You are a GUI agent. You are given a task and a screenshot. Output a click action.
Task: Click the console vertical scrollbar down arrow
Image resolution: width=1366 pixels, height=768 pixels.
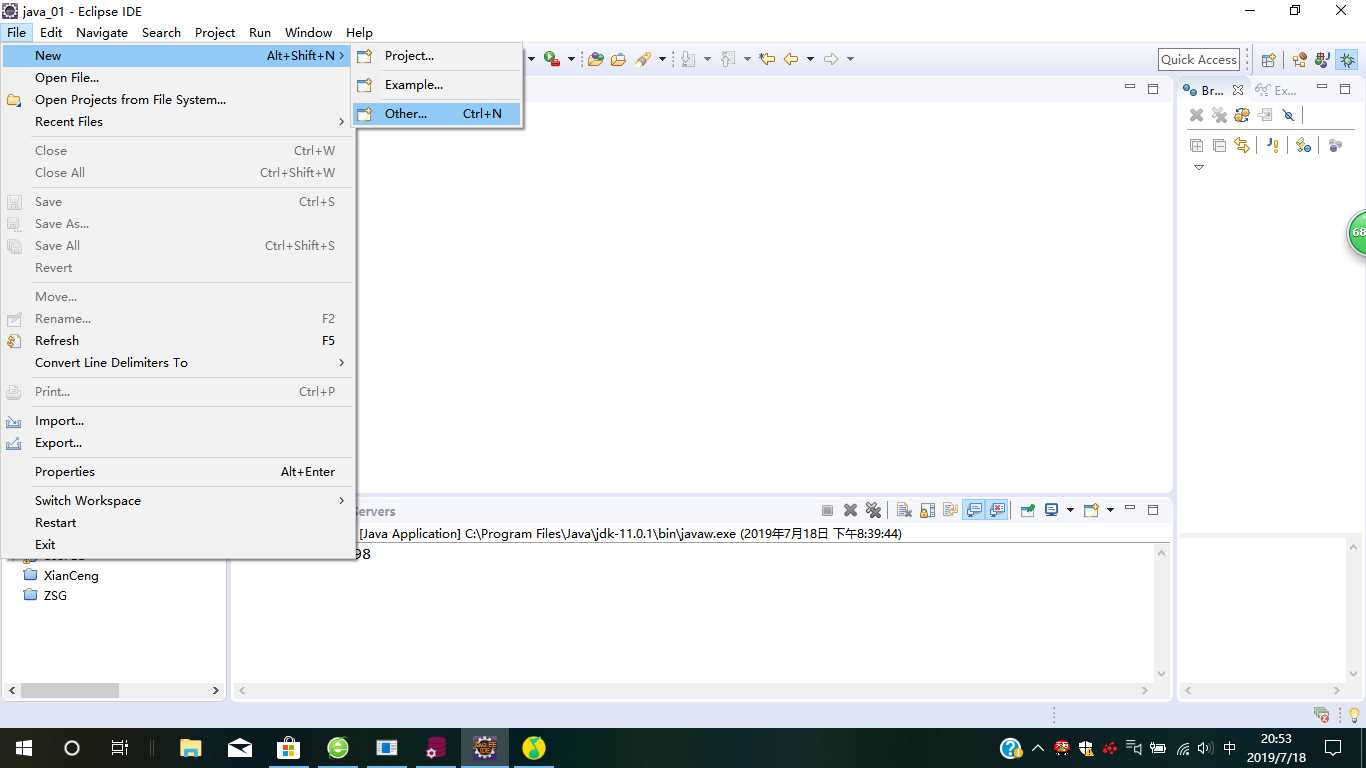pos(1161,673)
